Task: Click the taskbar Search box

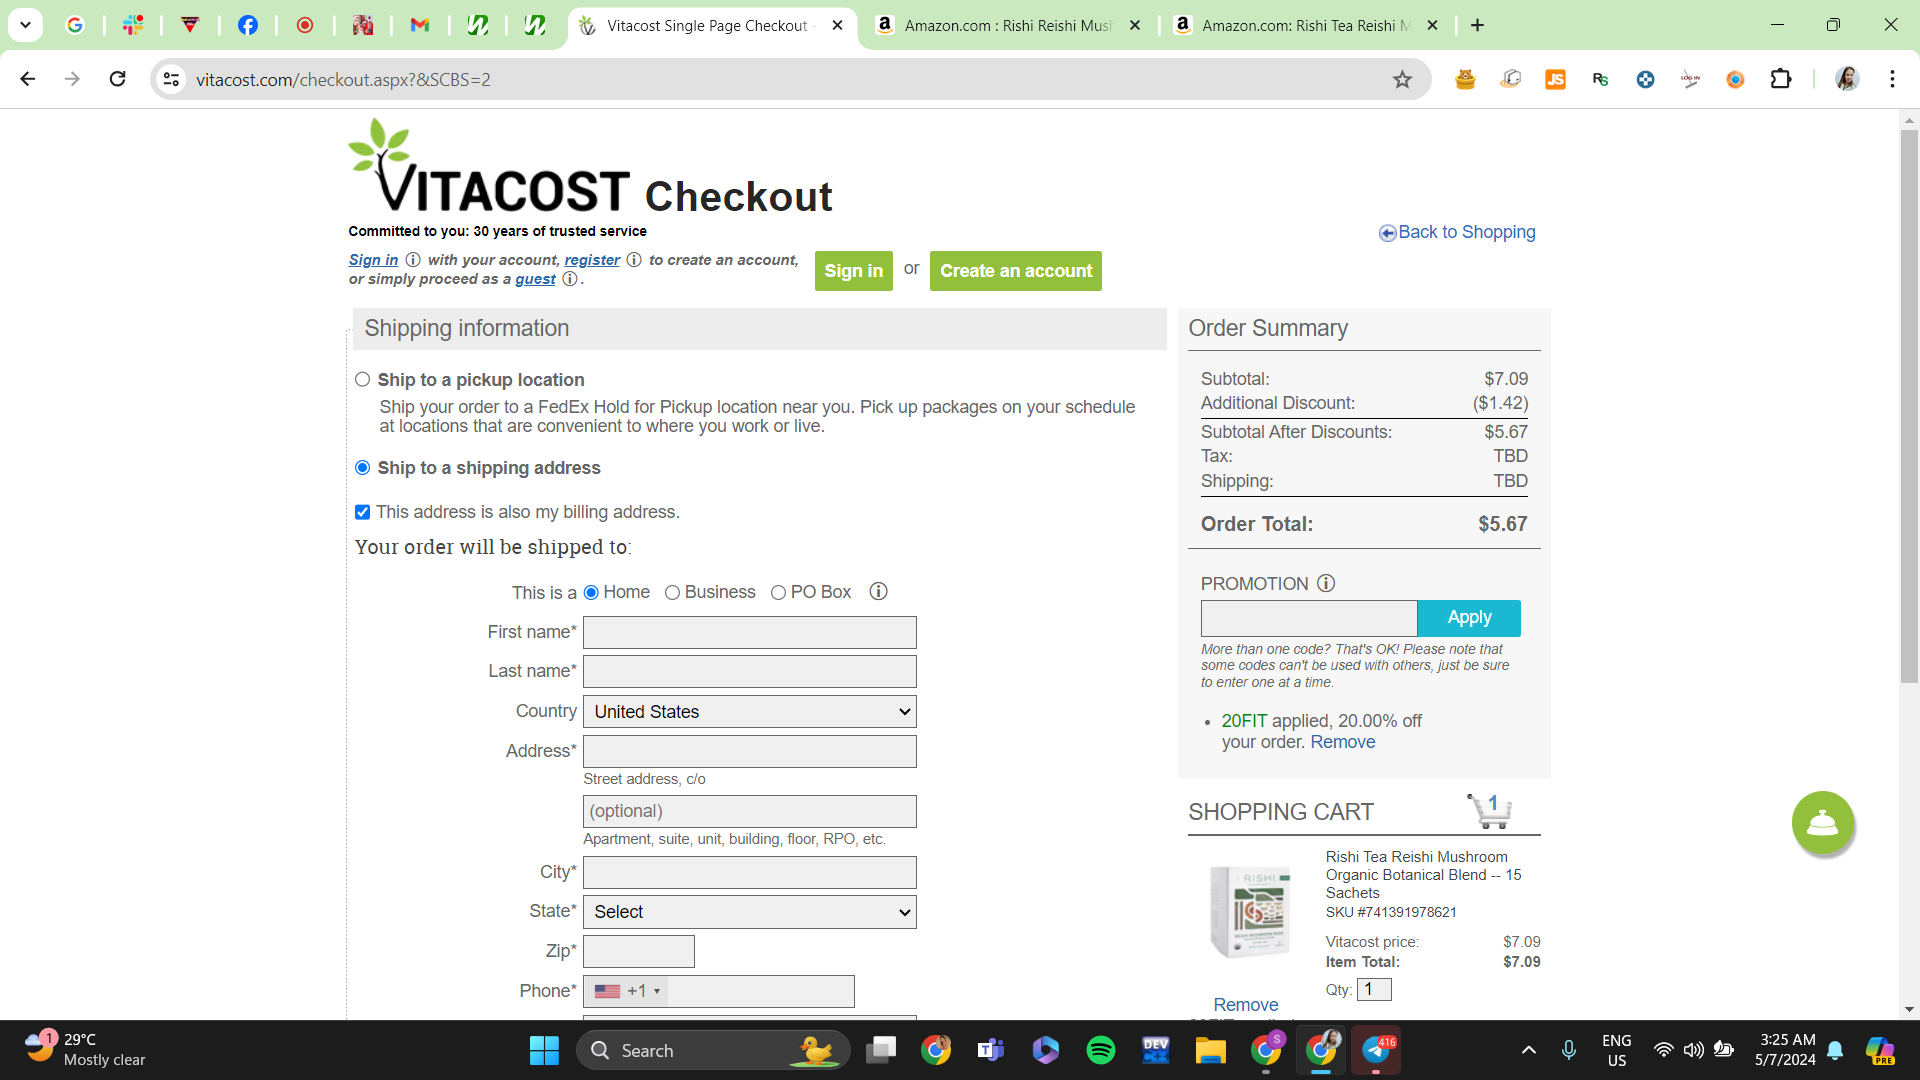Action: pos(713,1050)
